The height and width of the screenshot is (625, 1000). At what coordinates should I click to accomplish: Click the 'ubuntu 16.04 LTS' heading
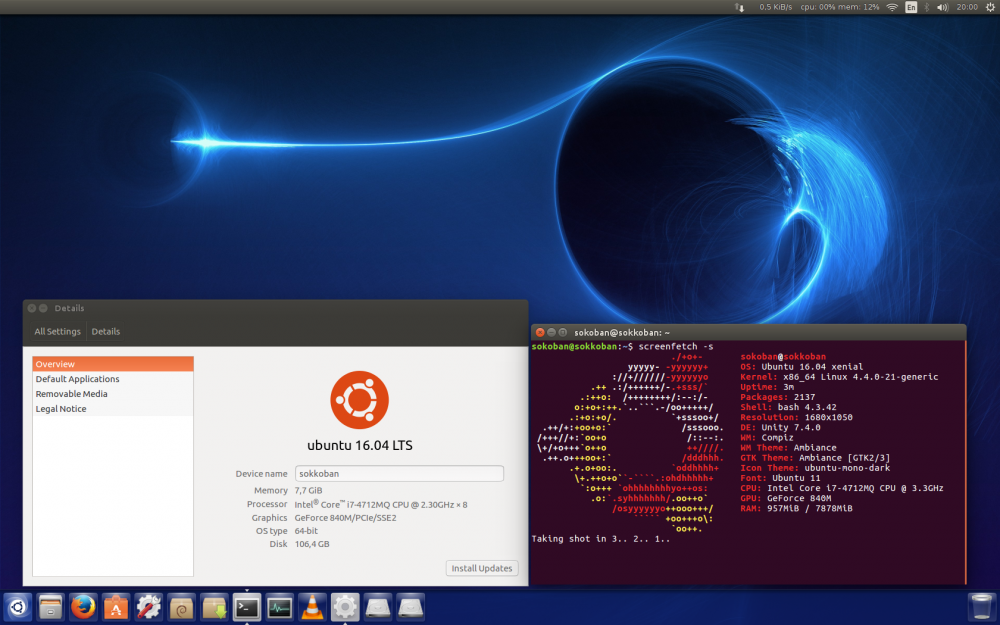point(360,445)
